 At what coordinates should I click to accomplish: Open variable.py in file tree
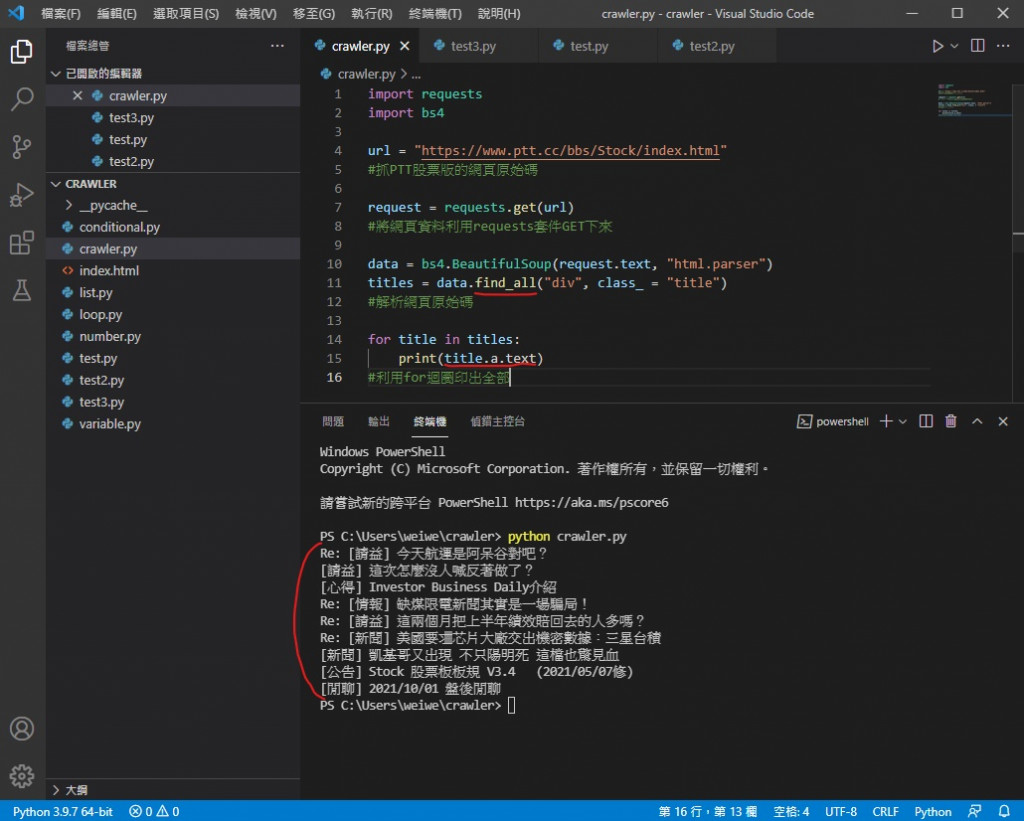coord(173,423)
